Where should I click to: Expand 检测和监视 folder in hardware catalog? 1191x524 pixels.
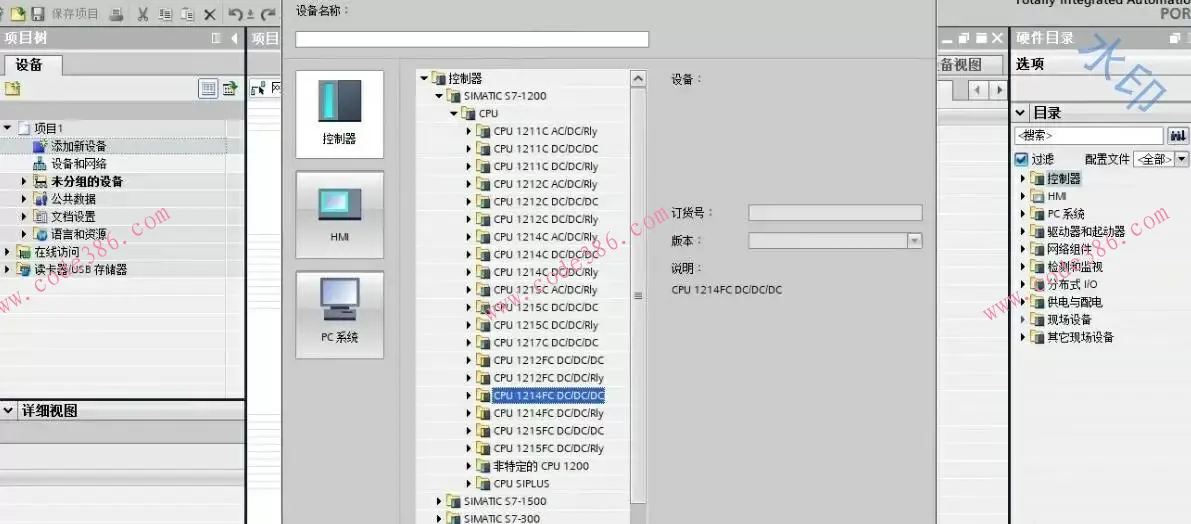[x=1022, y=267]
